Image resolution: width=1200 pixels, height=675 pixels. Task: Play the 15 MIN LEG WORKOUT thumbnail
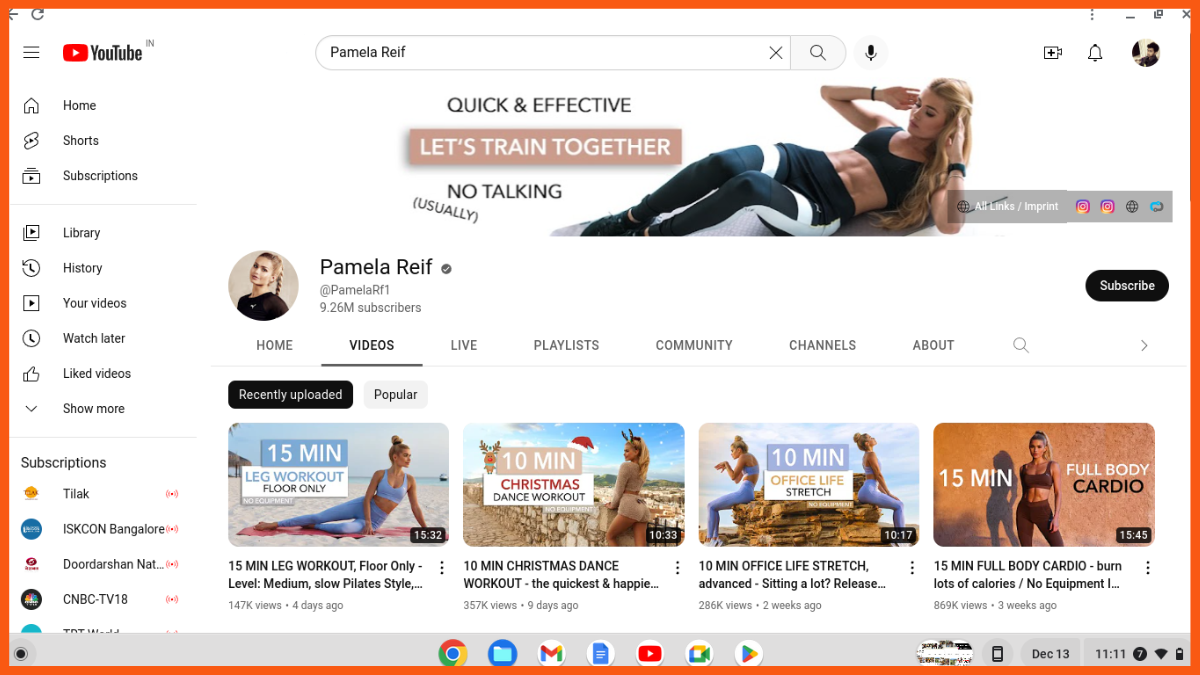(x=338, y=485)
